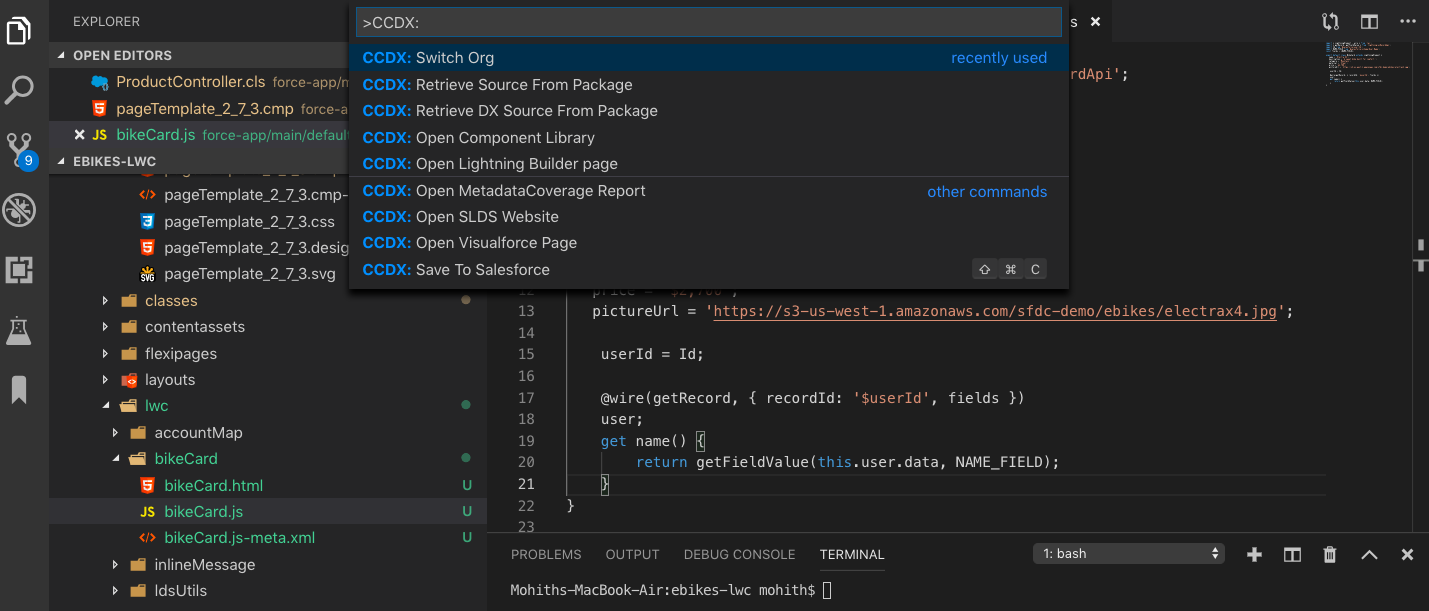Click the command palette input field
This screenshot has width=1429, height=611.
[x=709, y=22]
